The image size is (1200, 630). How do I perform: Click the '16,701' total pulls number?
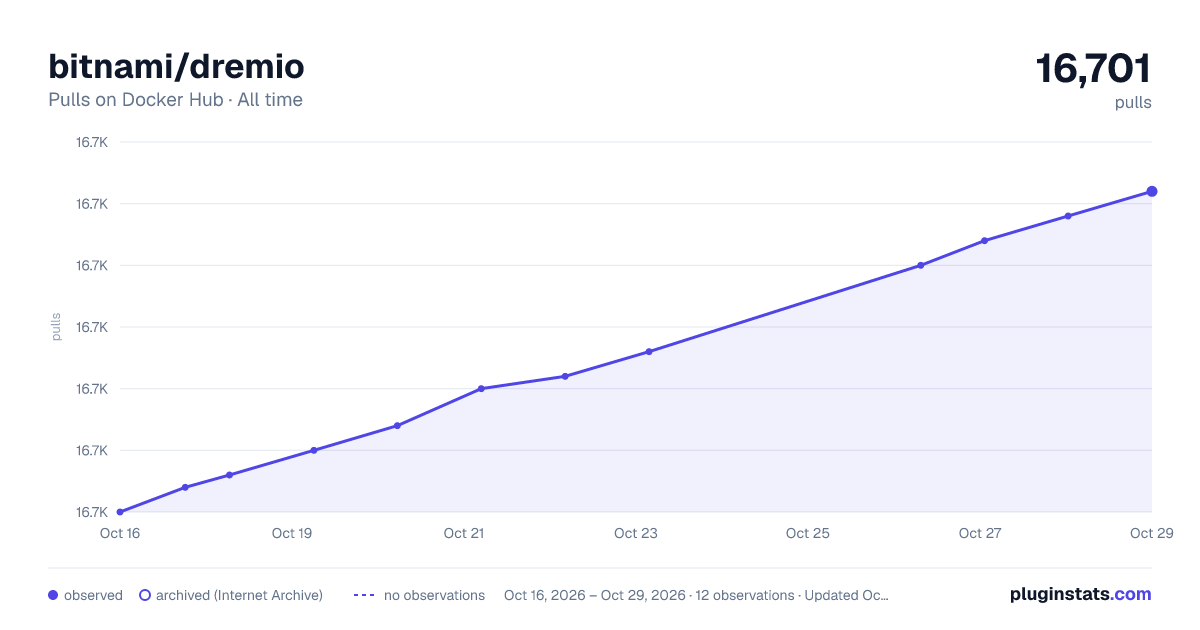(x=1093, y=69)
